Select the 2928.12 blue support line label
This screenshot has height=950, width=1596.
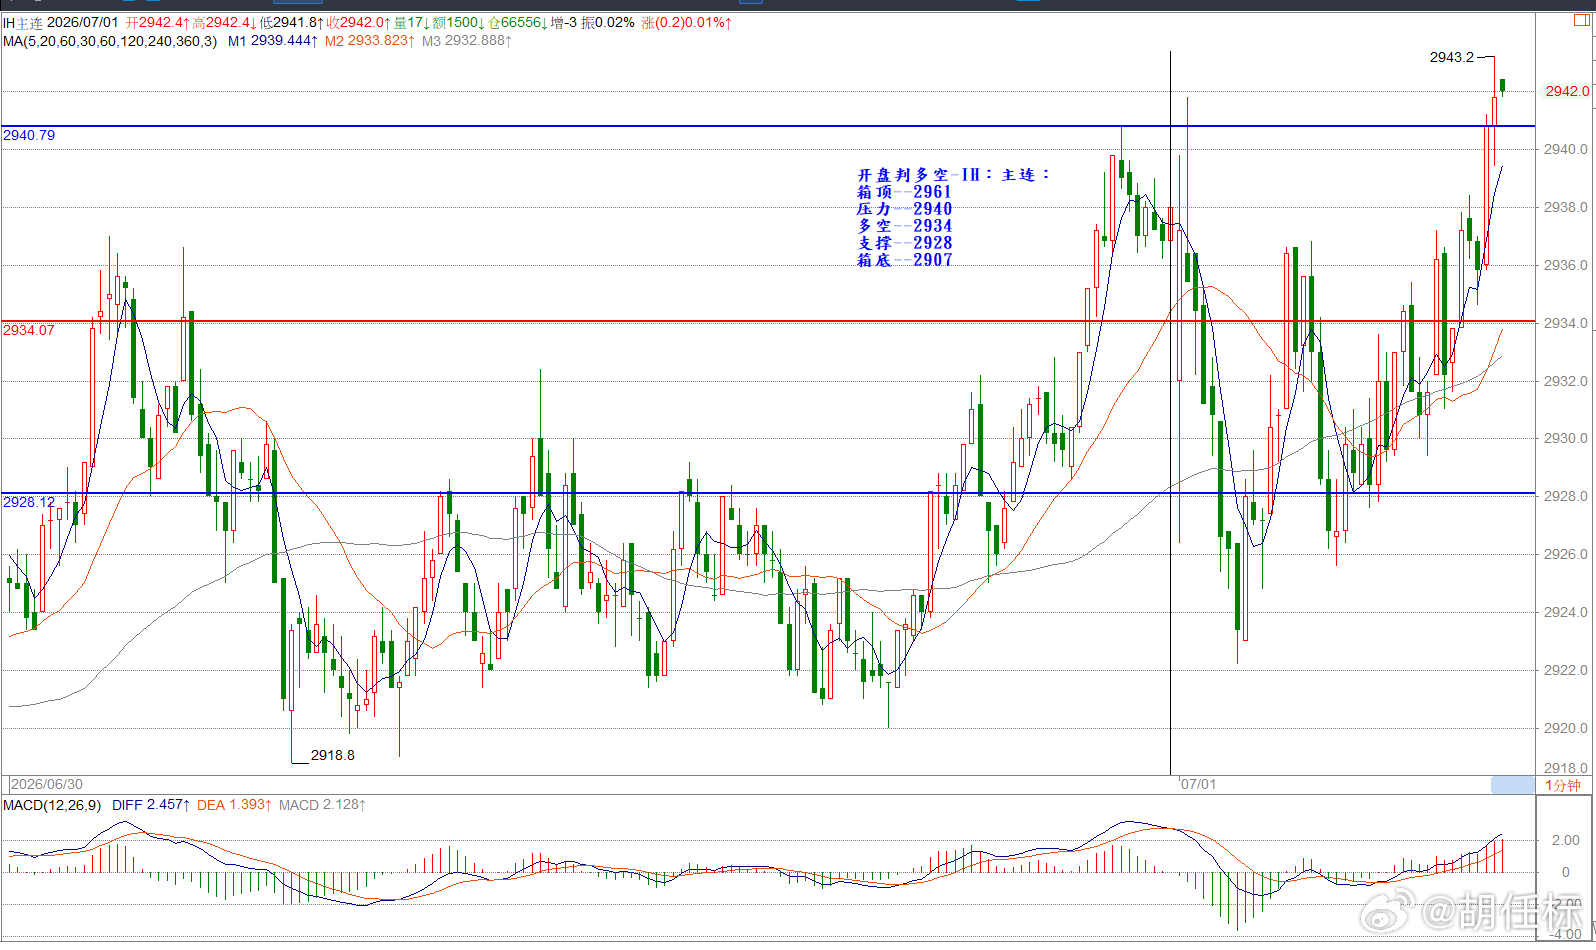pyautogui.click(x=29, y=502)
